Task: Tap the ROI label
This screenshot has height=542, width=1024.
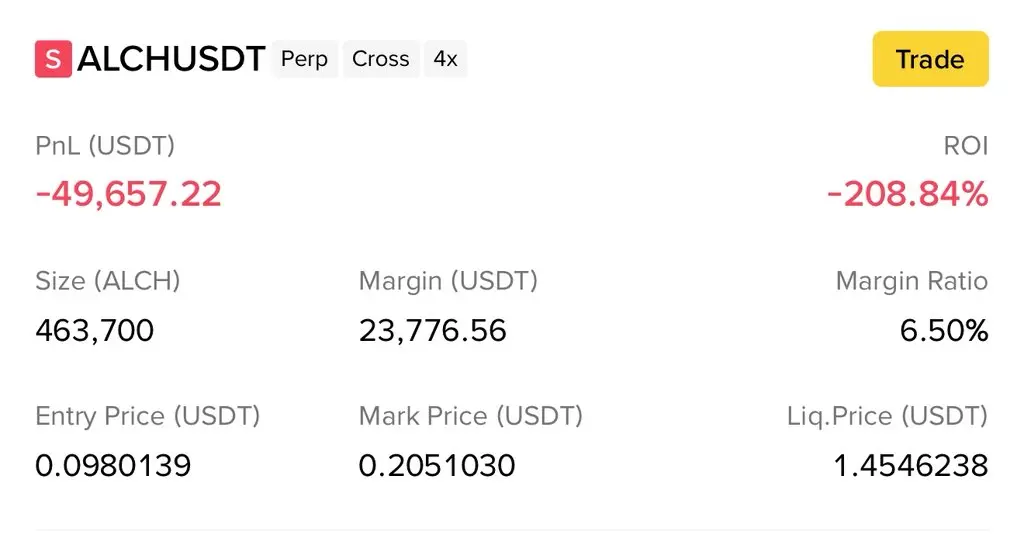Action: coord(965,146)
